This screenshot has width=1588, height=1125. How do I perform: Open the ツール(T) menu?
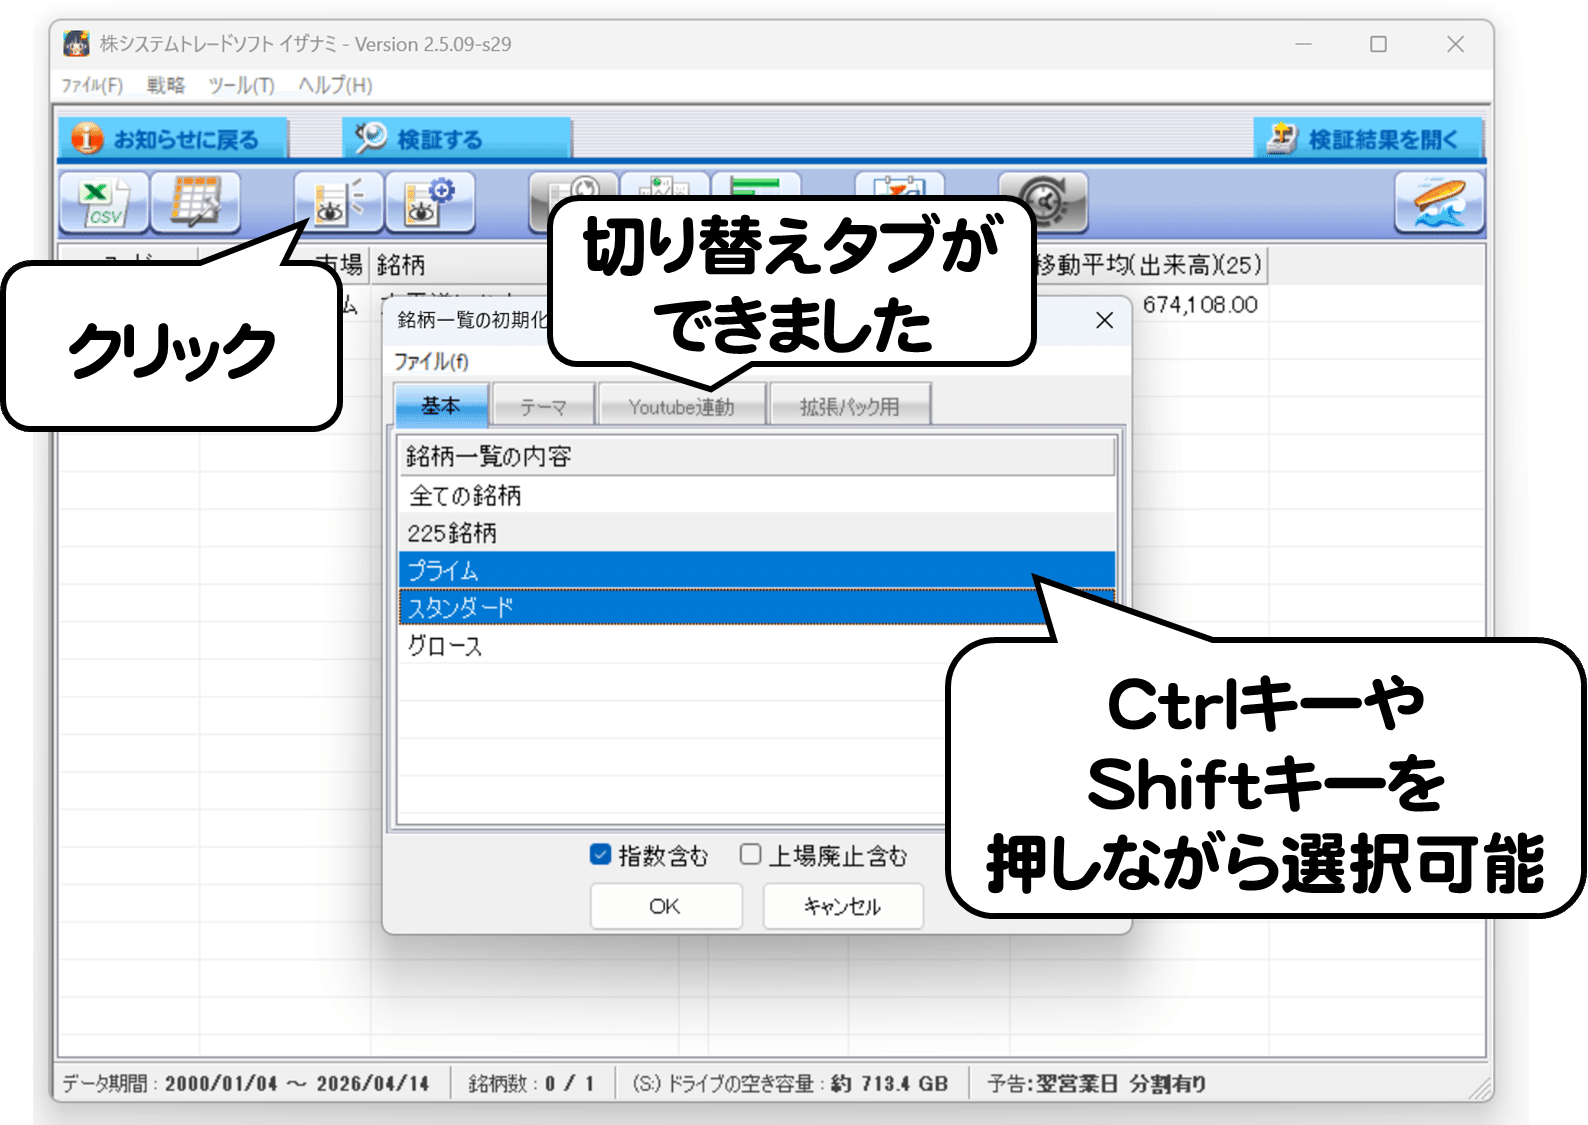pos(241,85)
